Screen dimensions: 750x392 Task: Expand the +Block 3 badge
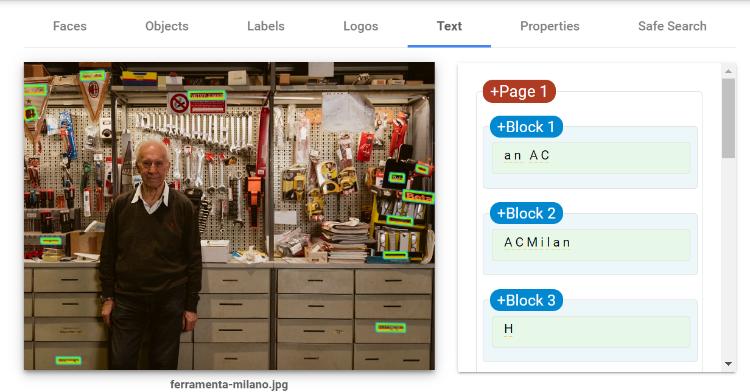click(x=526, y=300)
